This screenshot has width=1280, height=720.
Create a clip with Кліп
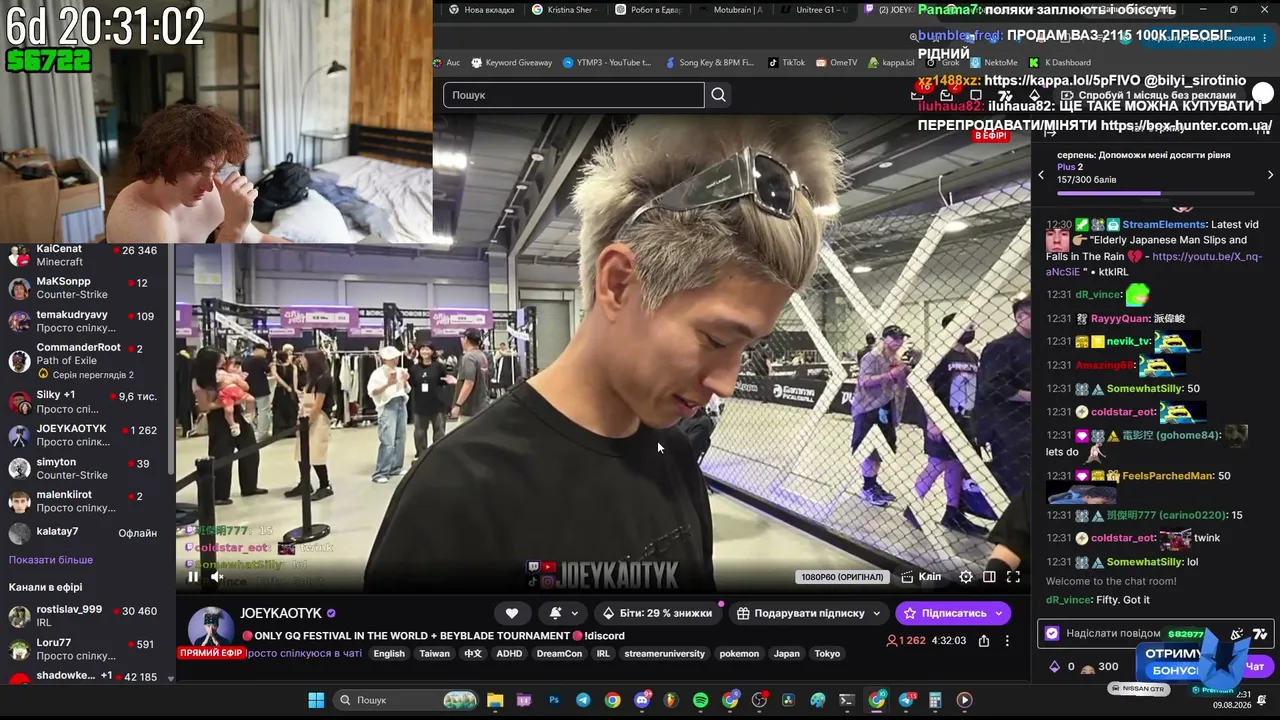pos(921,577)
